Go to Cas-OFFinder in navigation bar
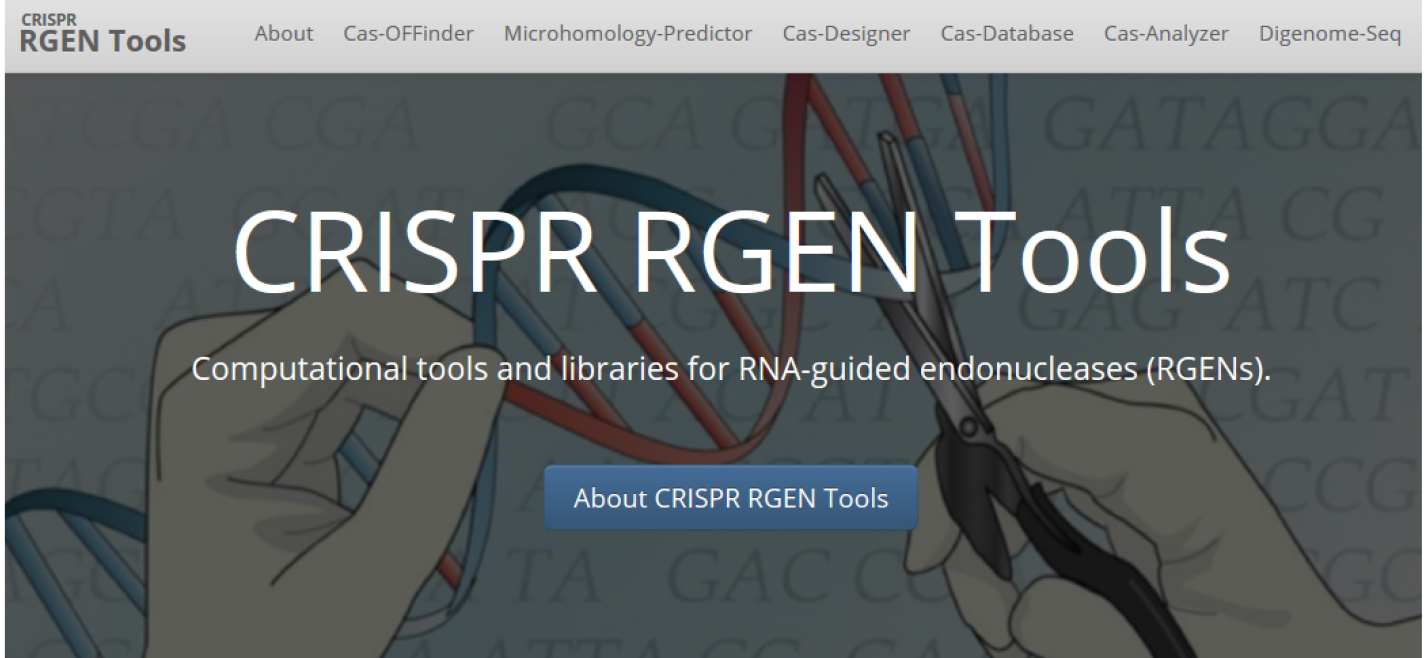 click(408, 34)
